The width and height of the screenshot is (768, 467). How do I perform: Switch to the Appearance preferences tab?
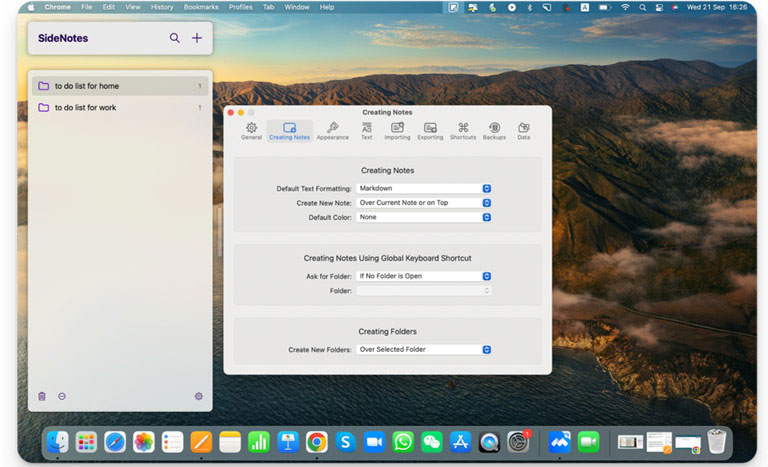click(333, 131)
